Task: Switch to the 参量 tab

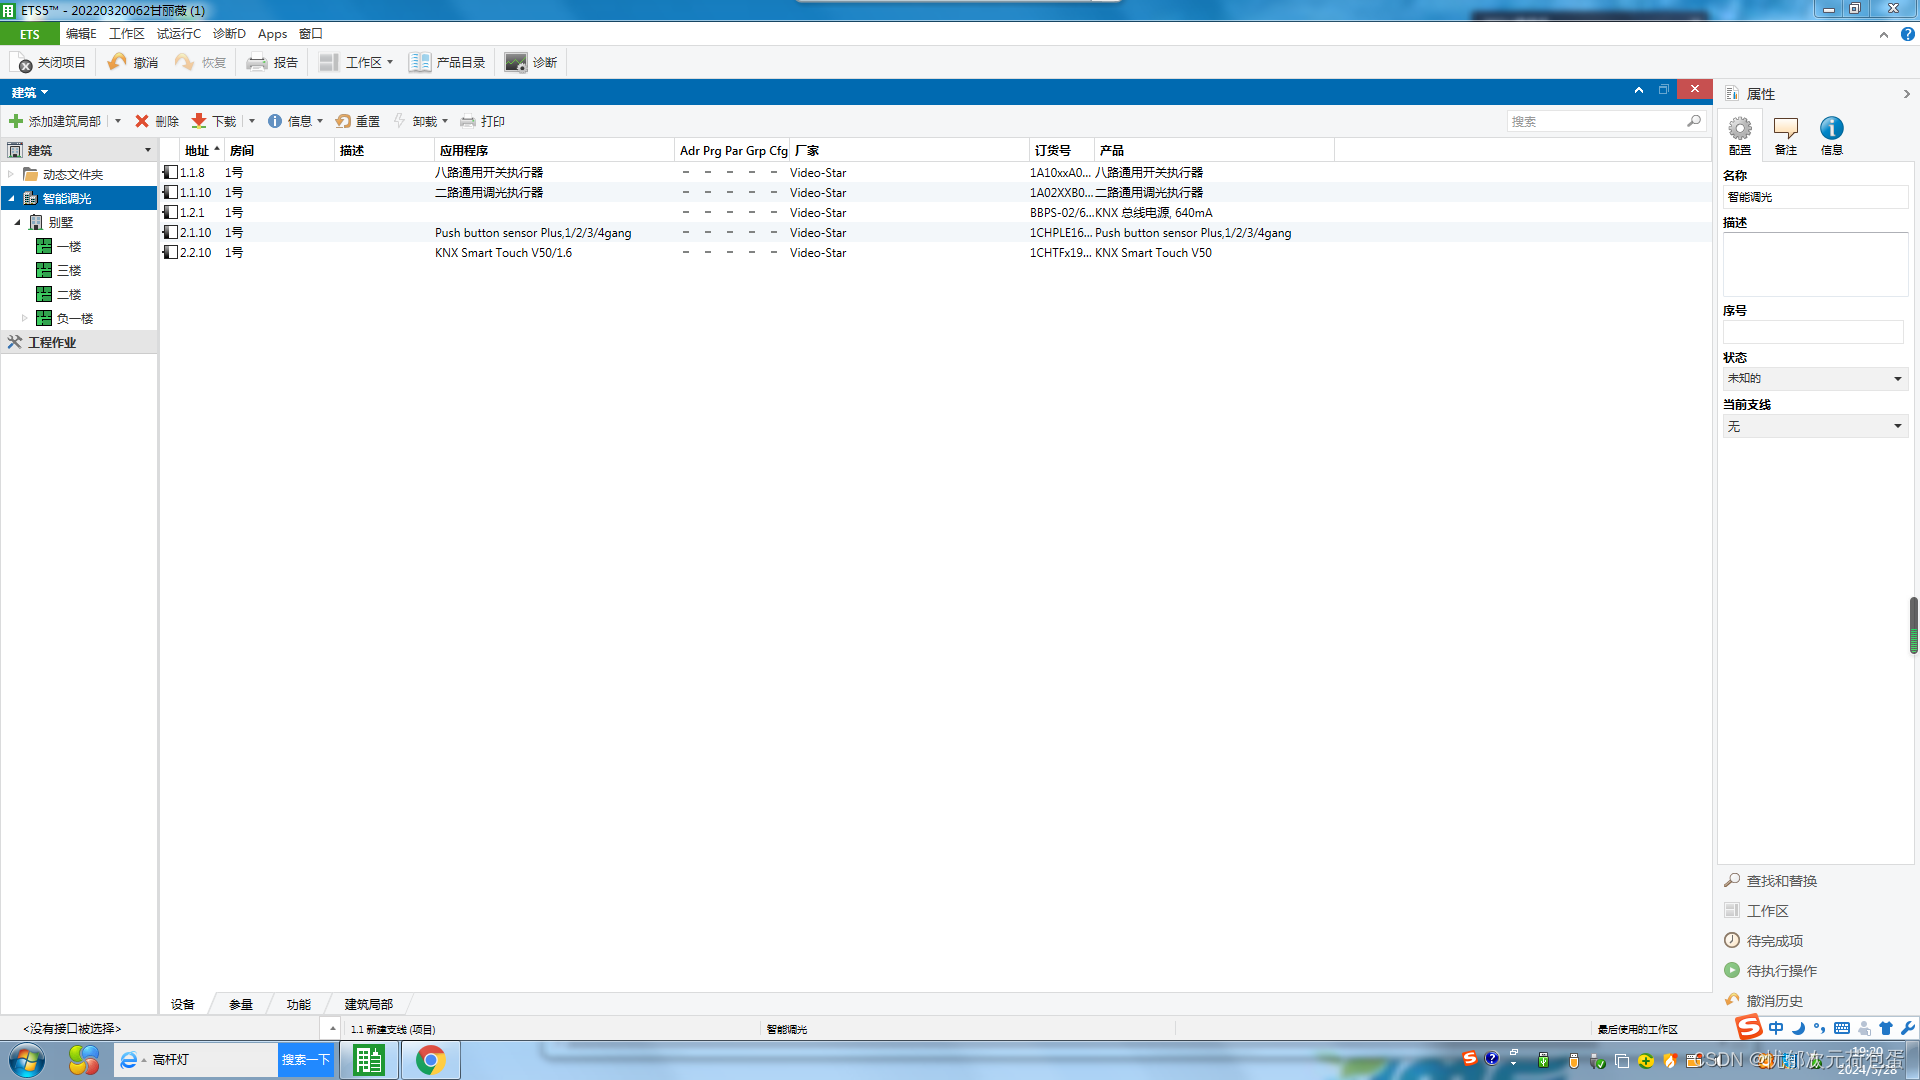Action: click(x=241, y=1004)
